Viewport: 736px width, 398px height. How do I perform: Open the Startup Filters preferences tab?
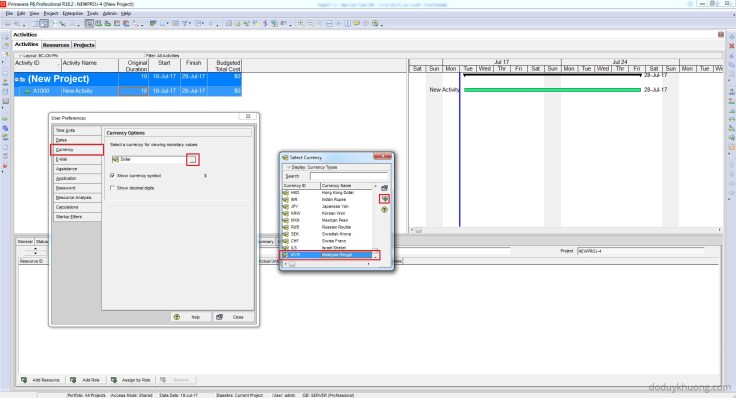pyautogui.click(x=77, y=217)
